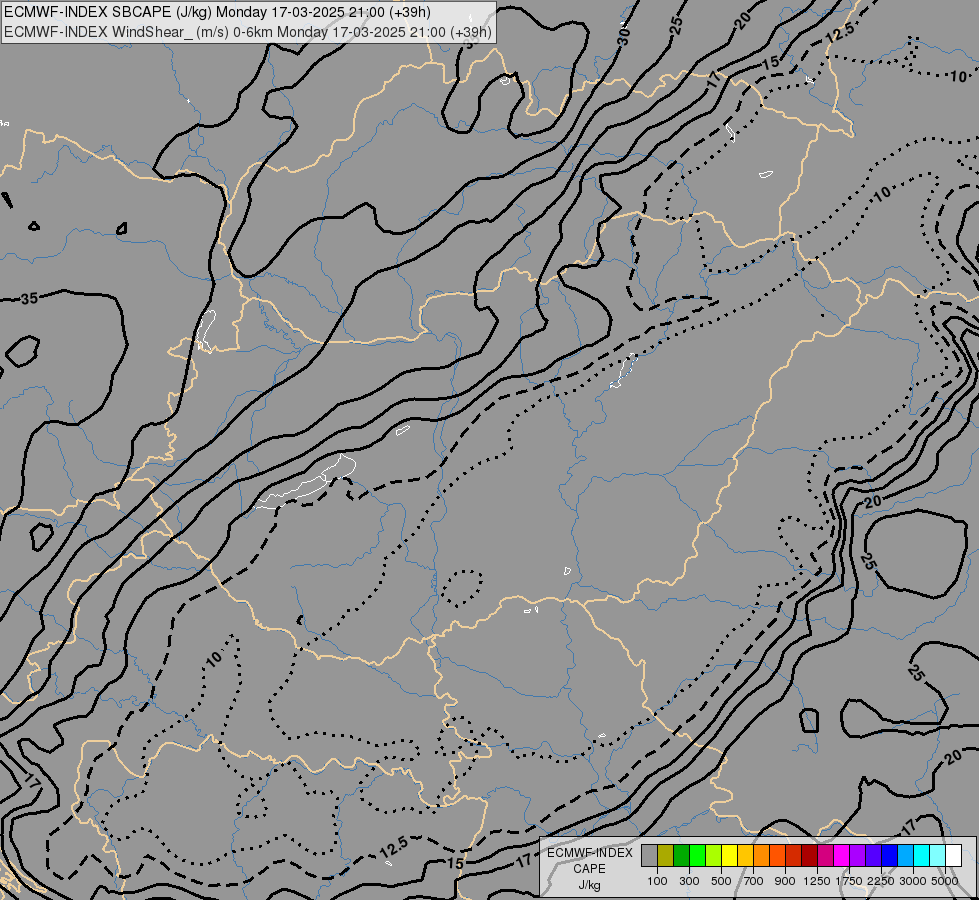
Task: Pick the pure yellow legend swatch
Action: (x=730, y=855)
